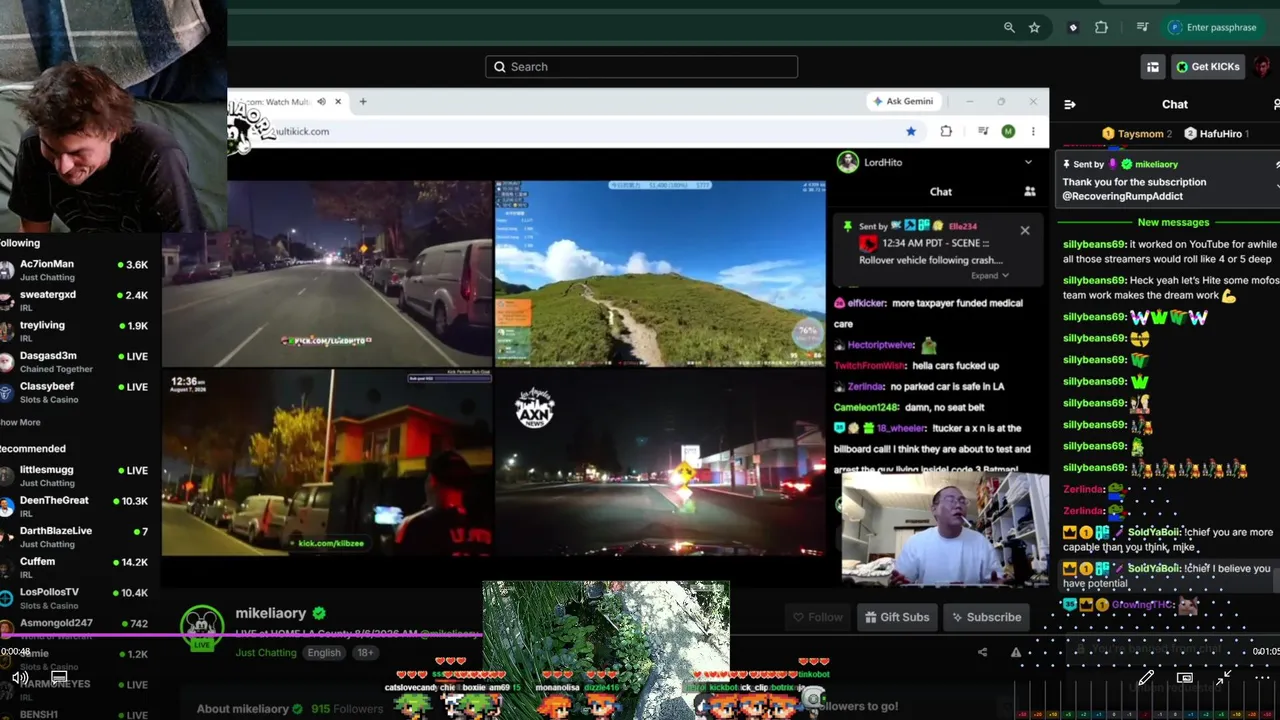1280x720 pixels.
Task: Exit fullscreen with the collapse arrows icon
Action: [1223, 678]
